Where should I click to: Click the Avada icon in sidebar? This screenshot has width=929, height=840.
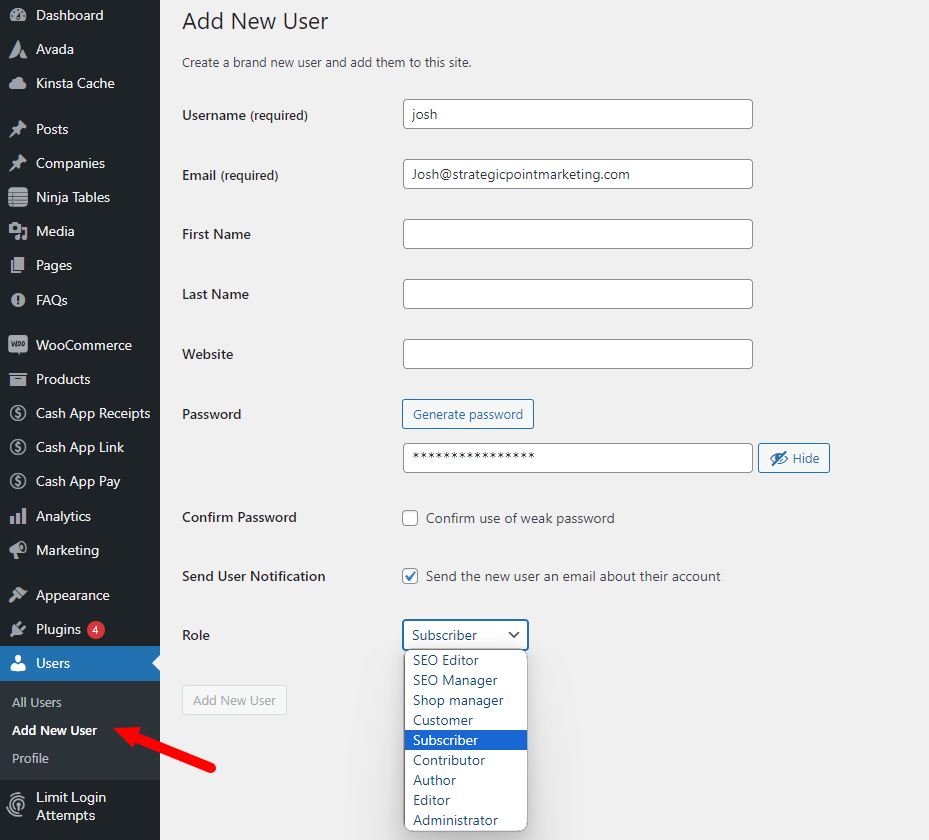pos(17,49)
